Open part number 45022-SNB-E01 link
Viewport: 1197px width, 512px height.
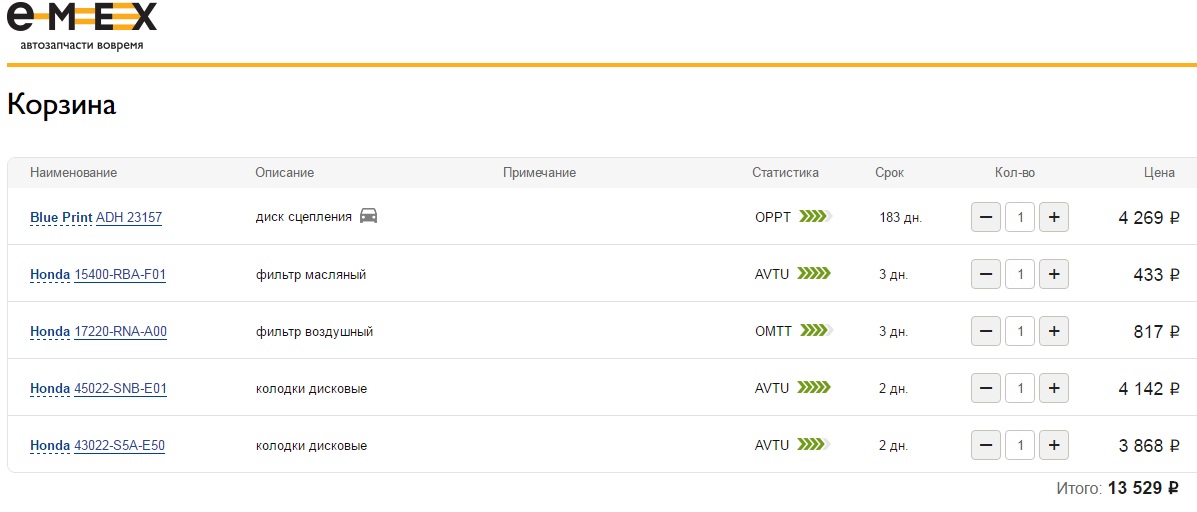pos(120,388)
